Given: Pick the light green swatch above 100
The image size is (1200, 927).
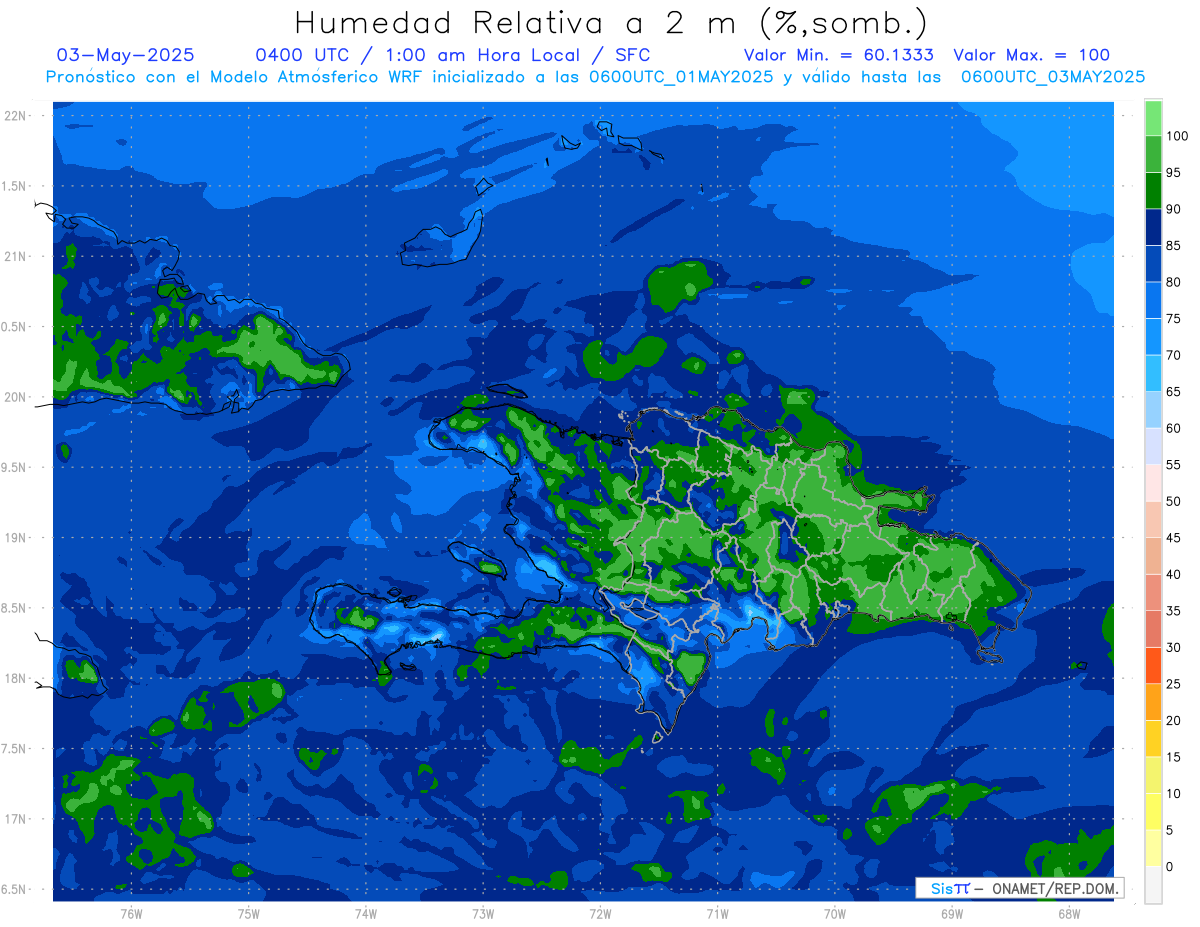Looking at the screenshot, I should coord(1153,118).
